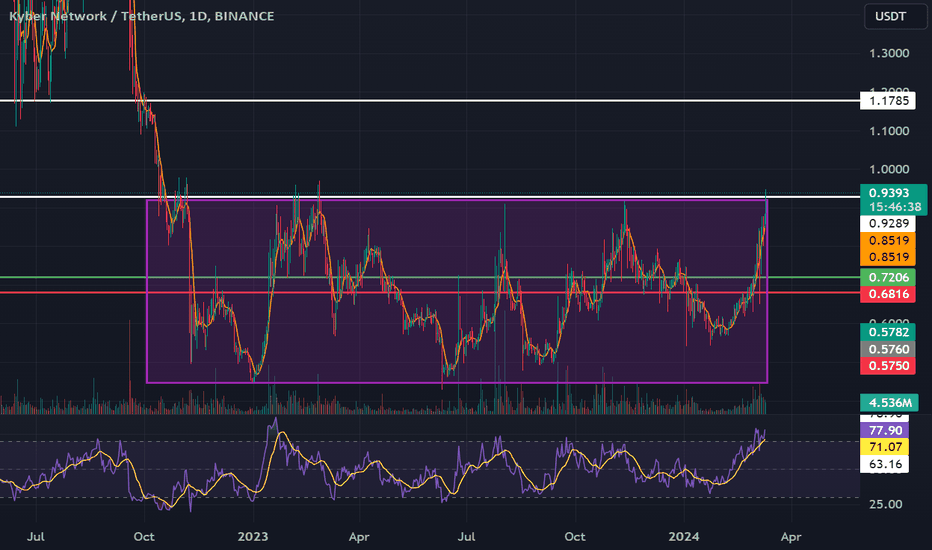Click the Jul label before 2023
Viewport: 932px width, 550px height.
point(36,536)
